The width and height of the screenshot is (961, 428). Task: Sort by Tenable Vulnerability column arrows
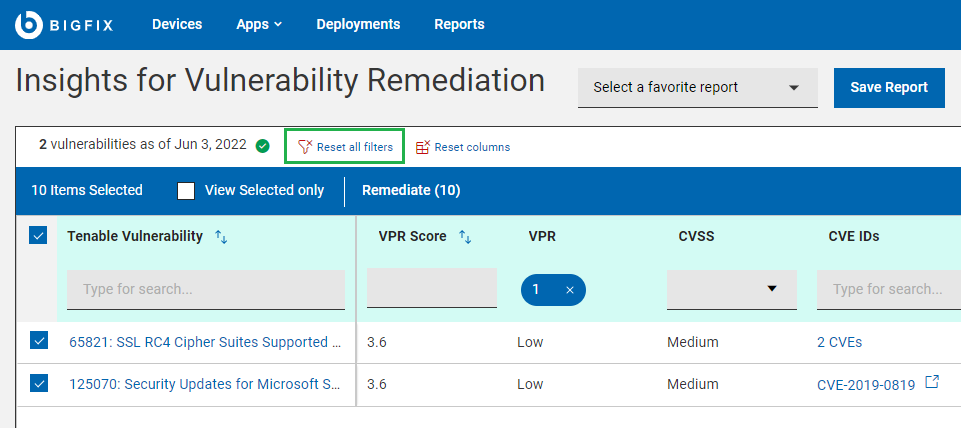click(222, 237)
